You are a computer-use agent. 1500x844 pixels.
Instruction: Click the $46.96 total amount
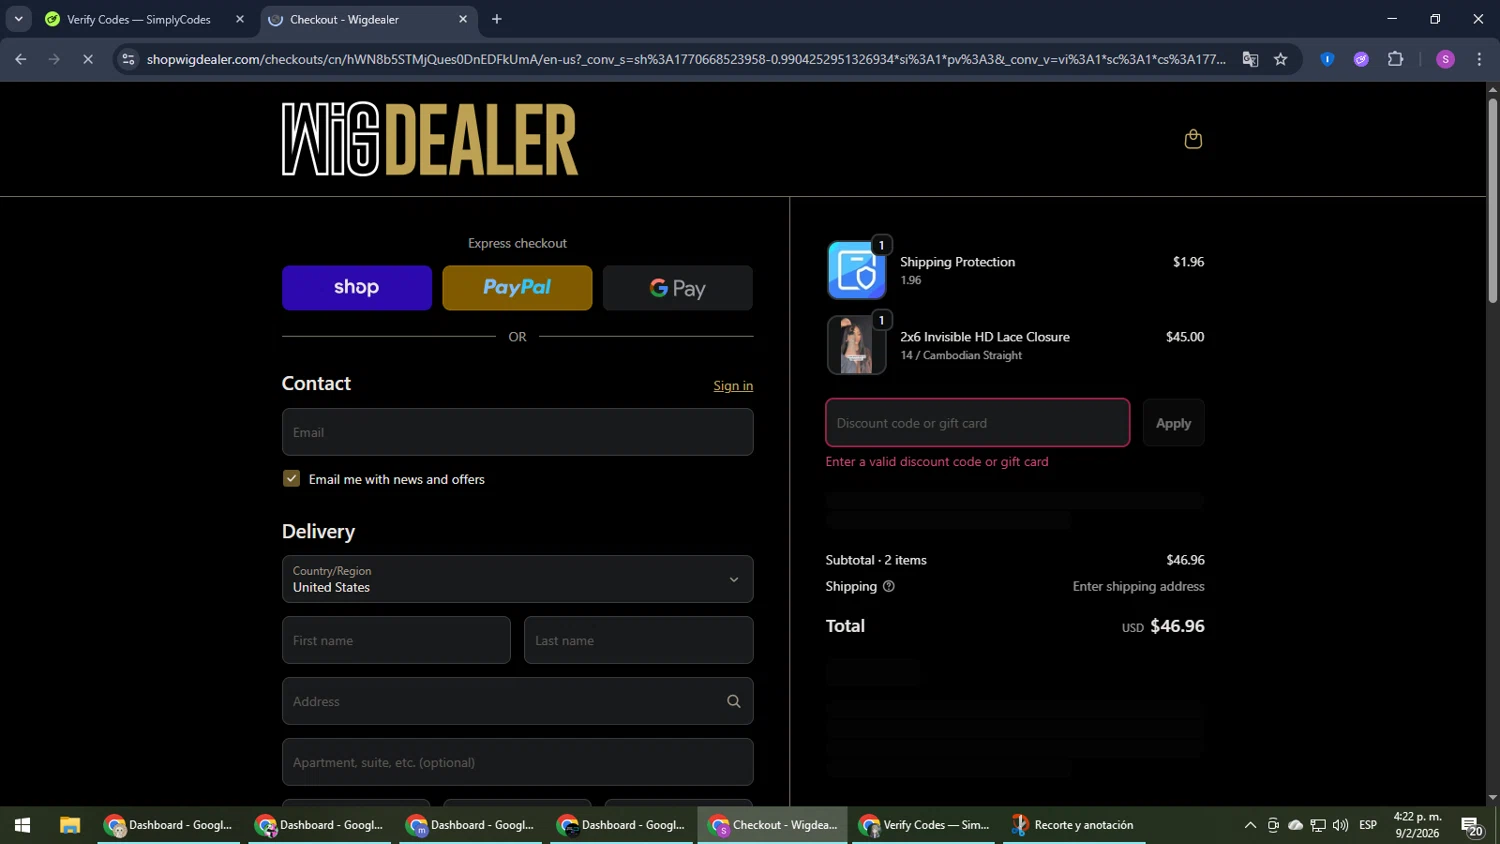tap(1177, 626)
